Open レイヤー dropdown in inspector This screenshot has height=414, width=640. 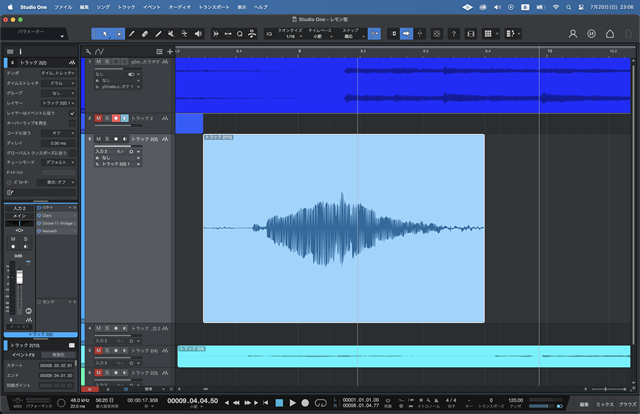(58, 103)
